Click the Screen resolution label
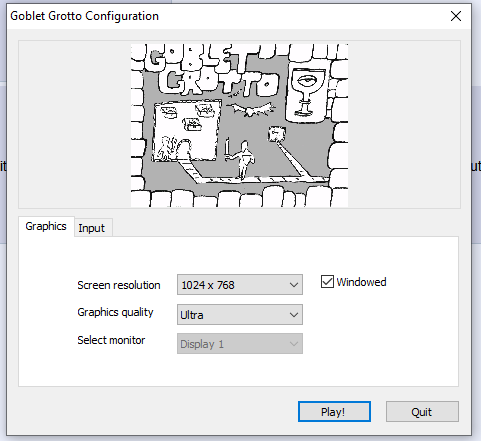This screenshot has height=441, width=481. pyautogui.click(x=119, y=285)
